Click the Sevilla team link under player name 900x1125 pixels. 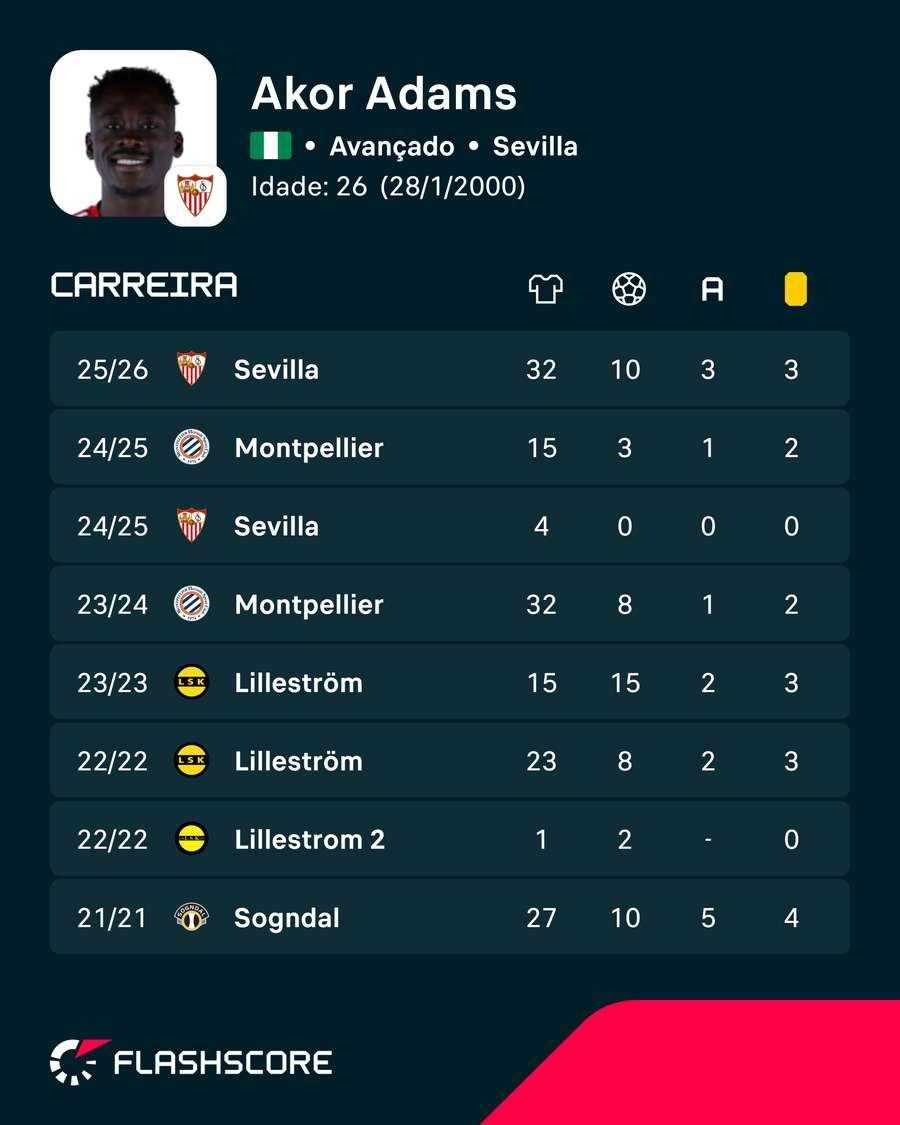535,146
